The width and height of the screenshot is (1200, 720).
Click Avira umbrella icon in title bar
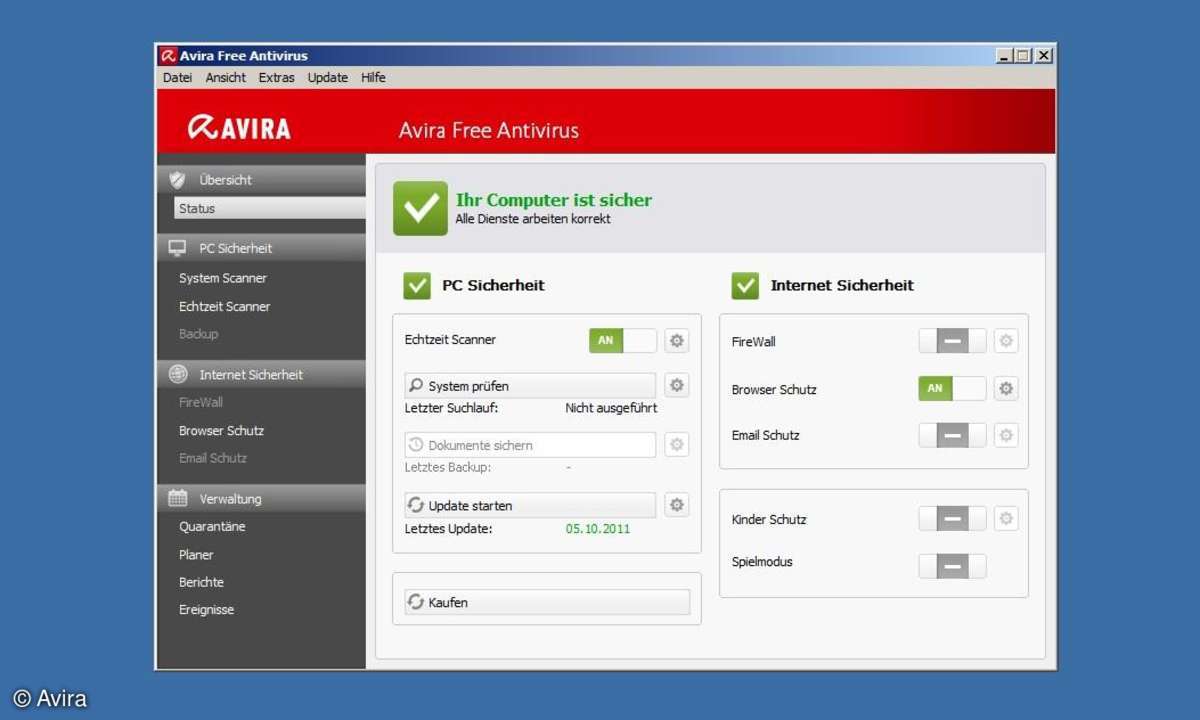pos(169,56)
